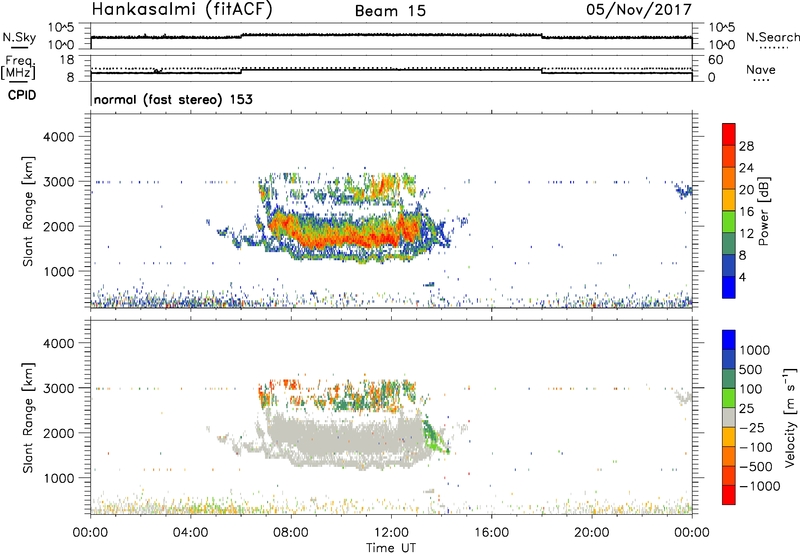Click the Slant Range label of velocity panel

28,417
